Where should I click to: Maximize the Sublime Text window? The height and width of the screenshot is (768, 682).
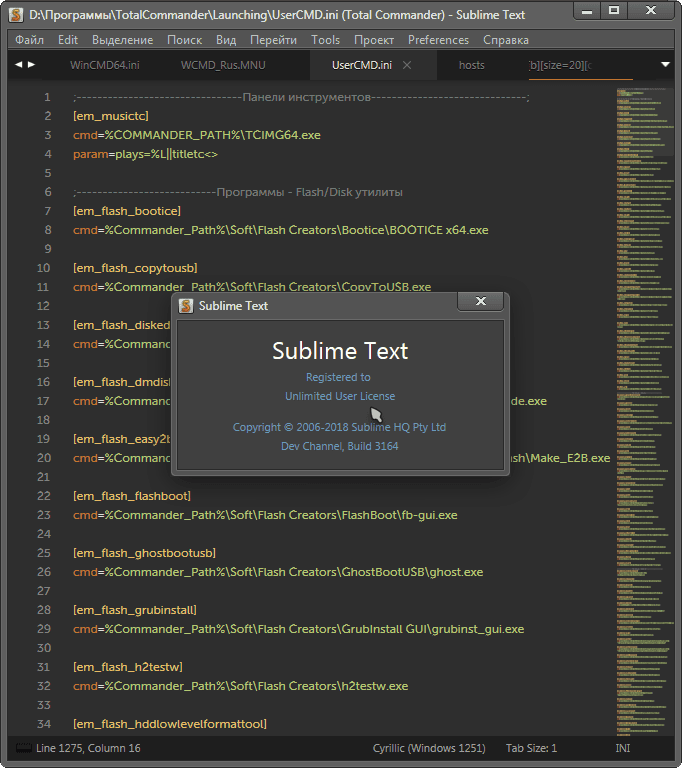(614, 10)
